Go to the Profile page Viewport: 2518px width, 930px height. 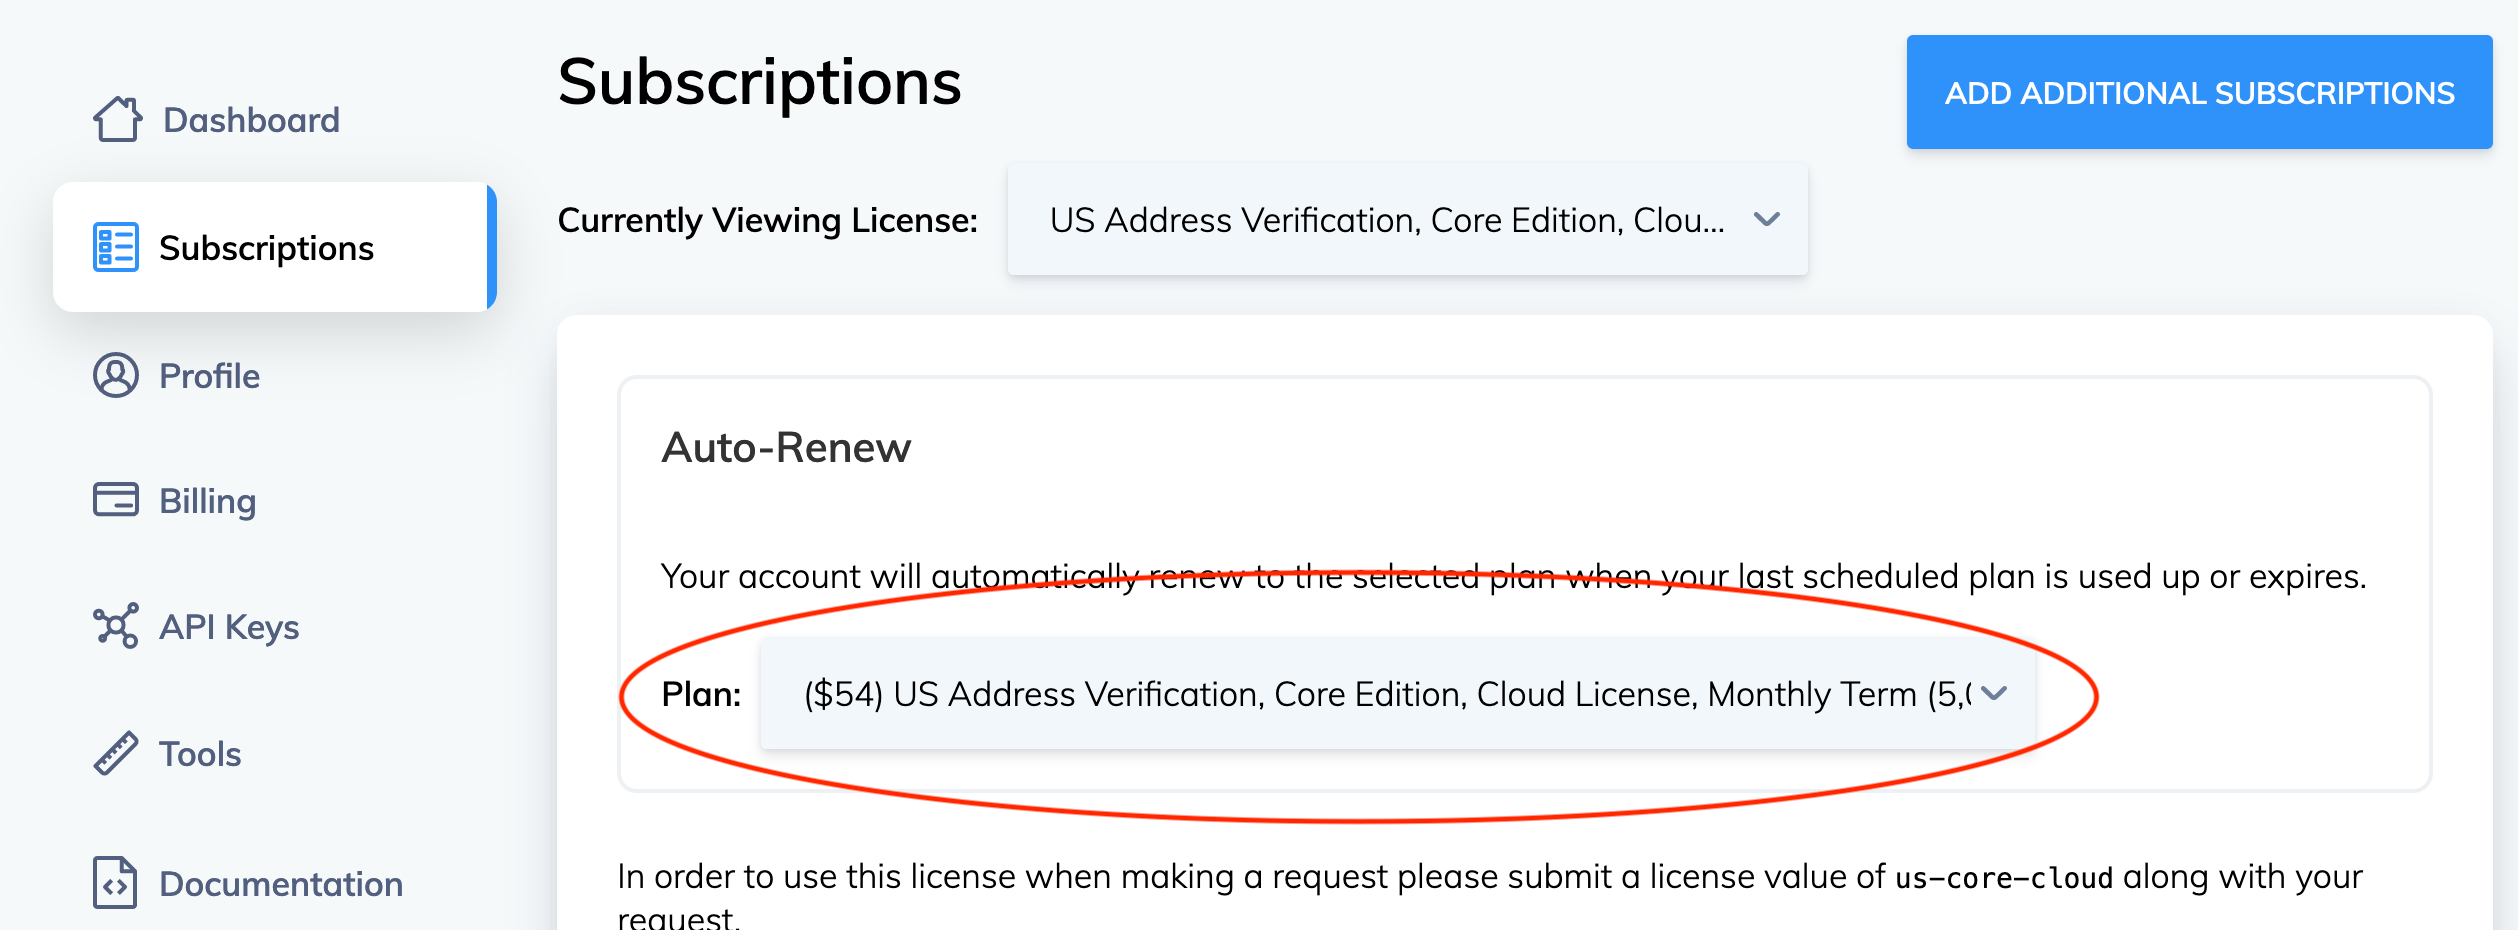point(209,376)
